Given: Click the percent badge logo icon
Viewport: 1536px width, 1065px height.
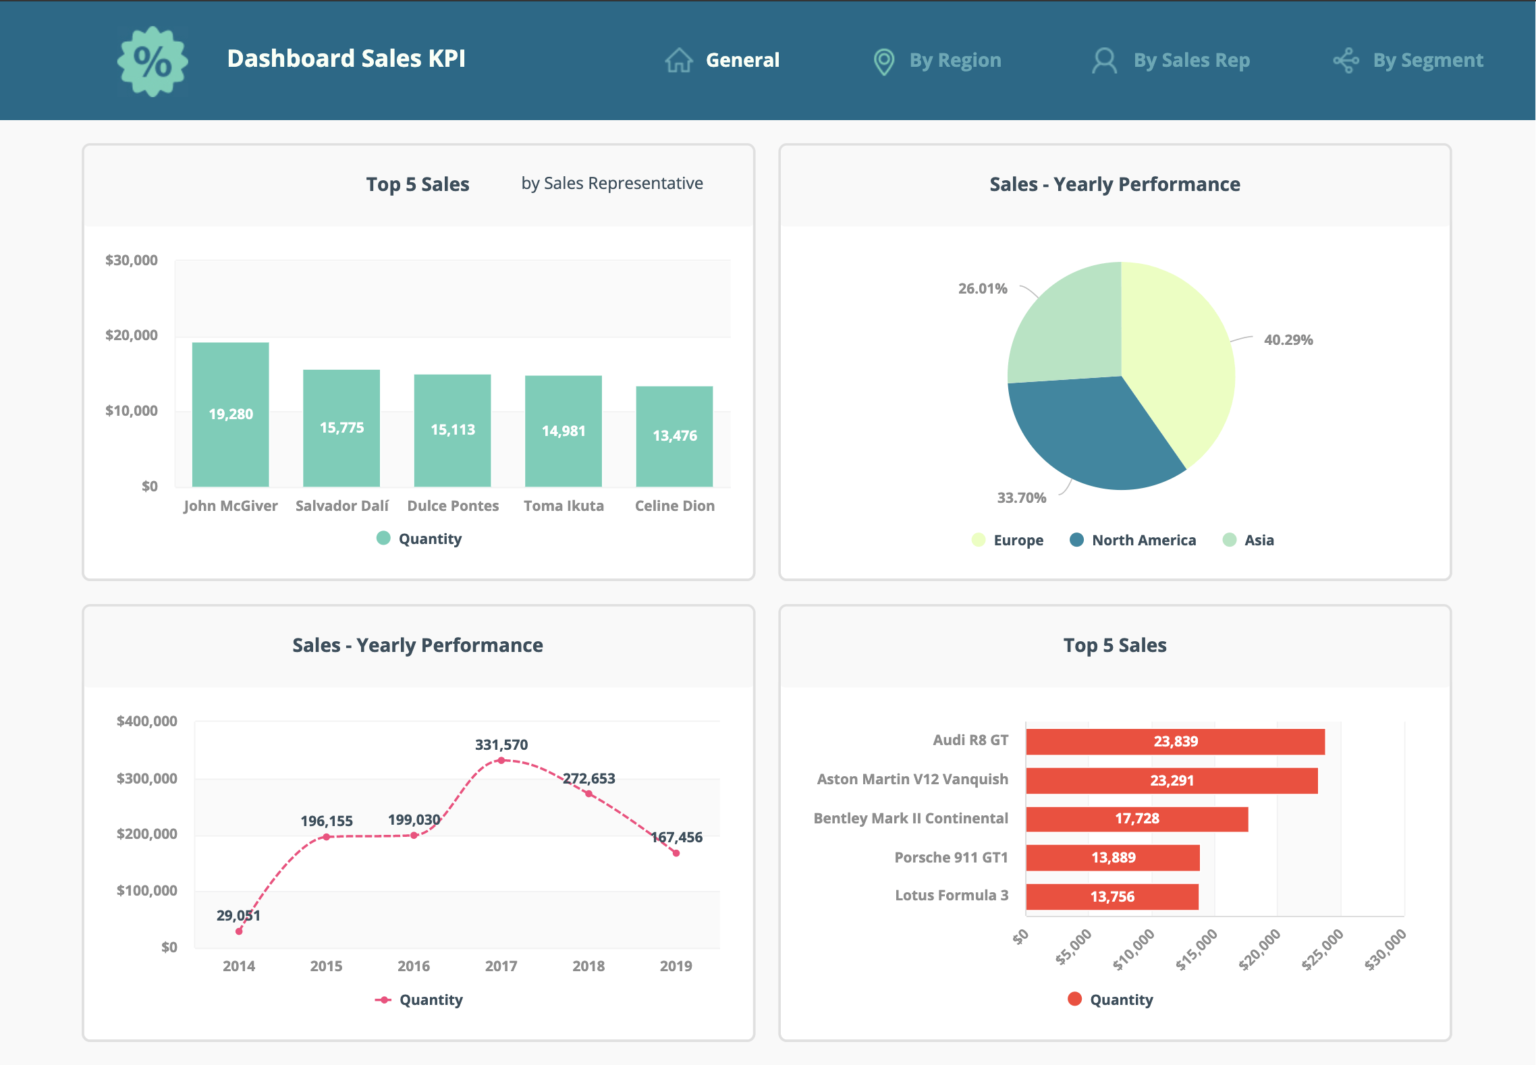Looking at the screenshot, I should point(152,61).
